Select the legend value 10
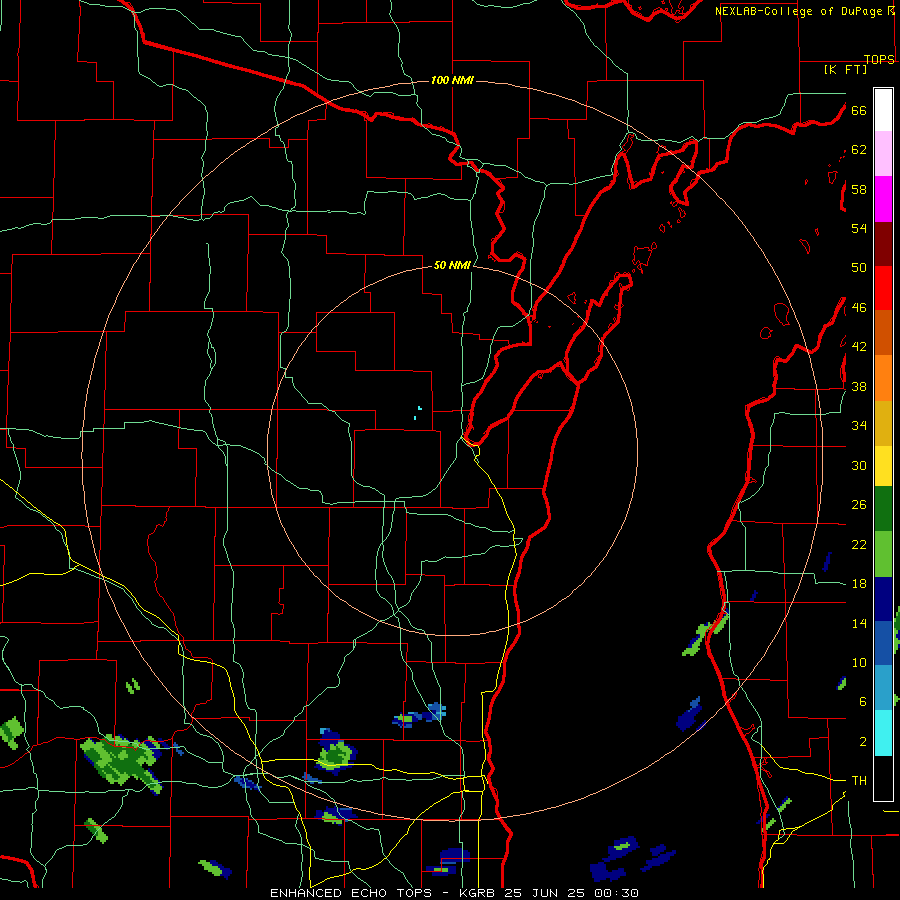The height and width of the screenshot is (900, 900). [859, 662]
